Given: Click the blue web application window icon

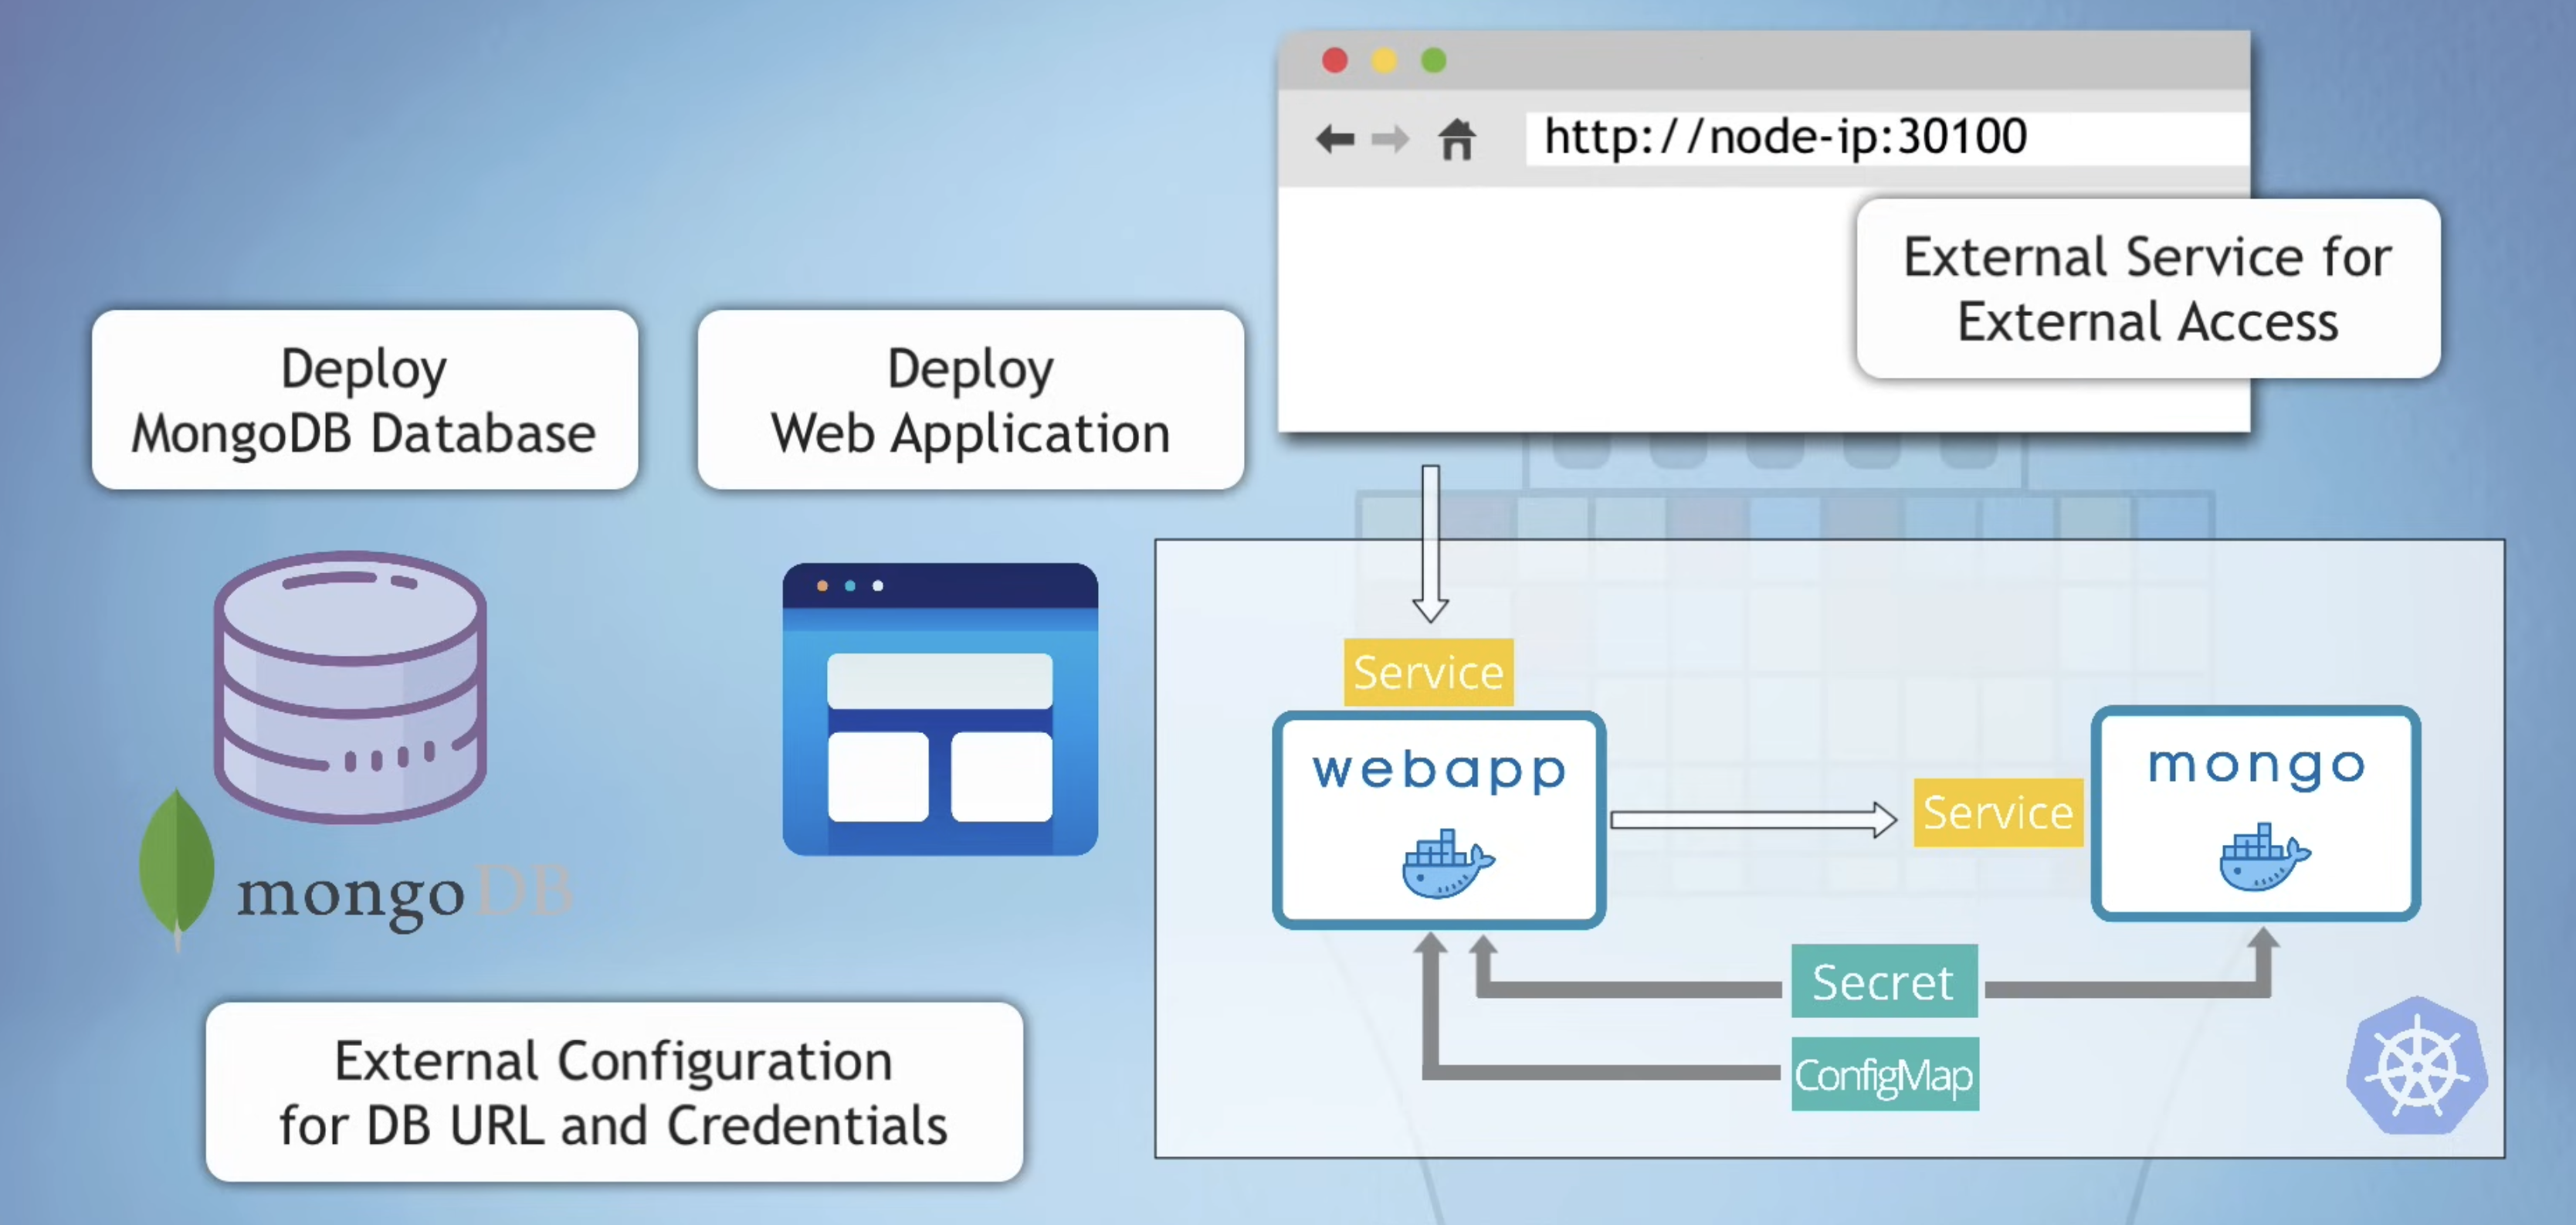Looking at the screenshot, I should tap(940, 709).
